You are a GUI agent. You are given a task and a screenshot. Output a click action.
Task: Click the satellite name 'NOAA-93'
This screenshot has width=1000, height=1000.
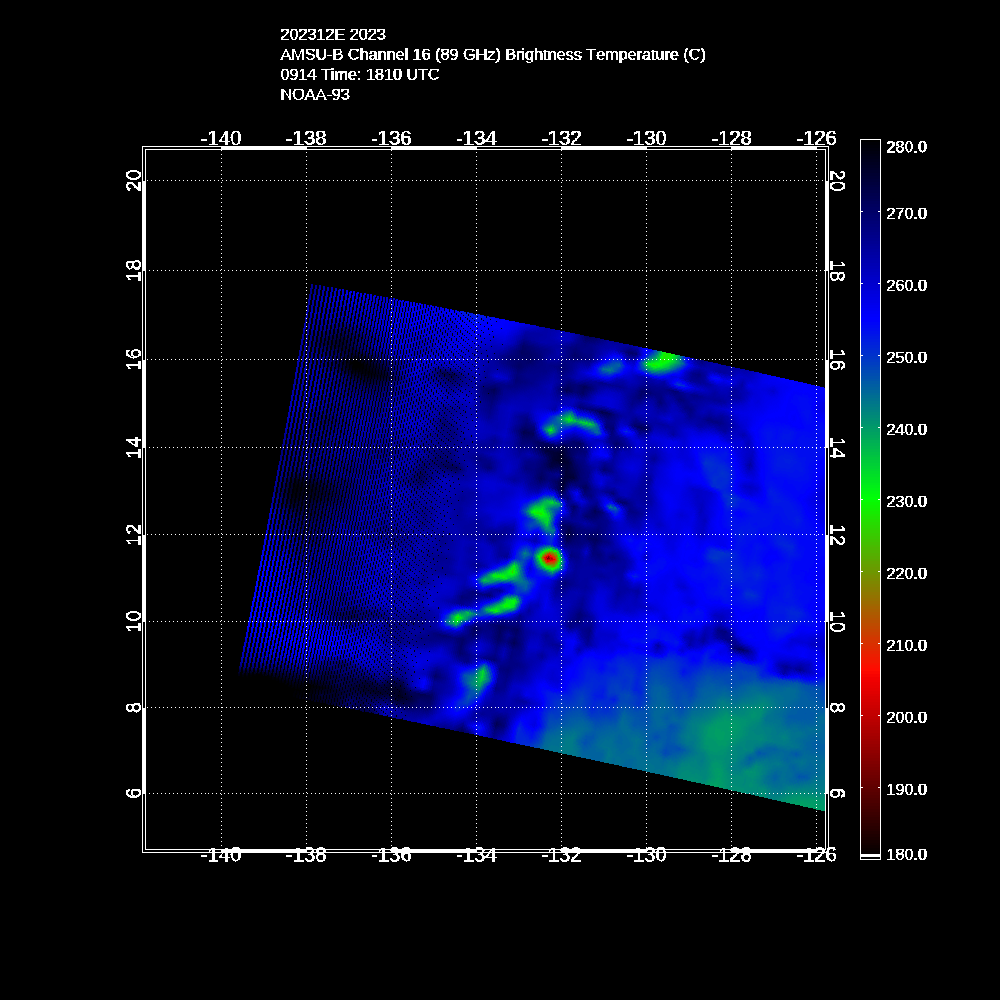[315, 94]
